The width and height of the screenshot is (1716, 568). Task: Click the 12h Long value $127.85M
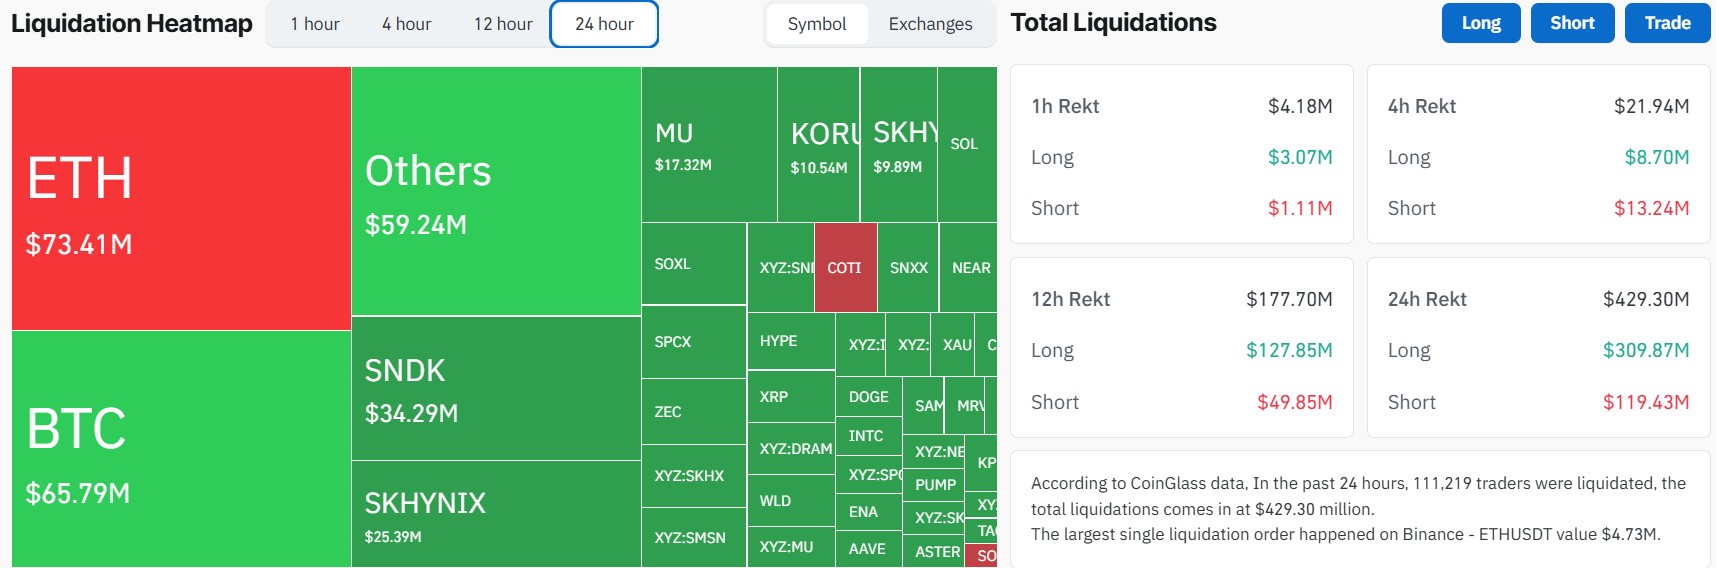coord(1289,350)
